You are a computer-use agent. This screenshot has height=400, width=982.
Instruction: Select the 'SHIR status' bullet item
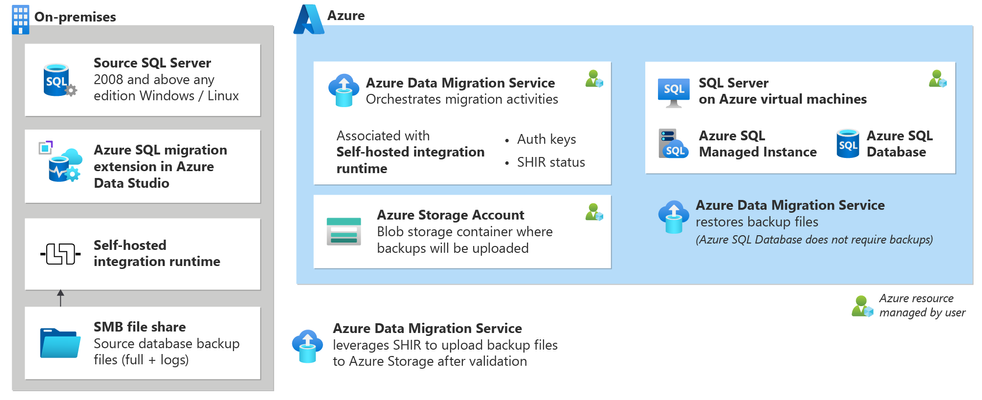pyautogui.click(x=545, y=162)
